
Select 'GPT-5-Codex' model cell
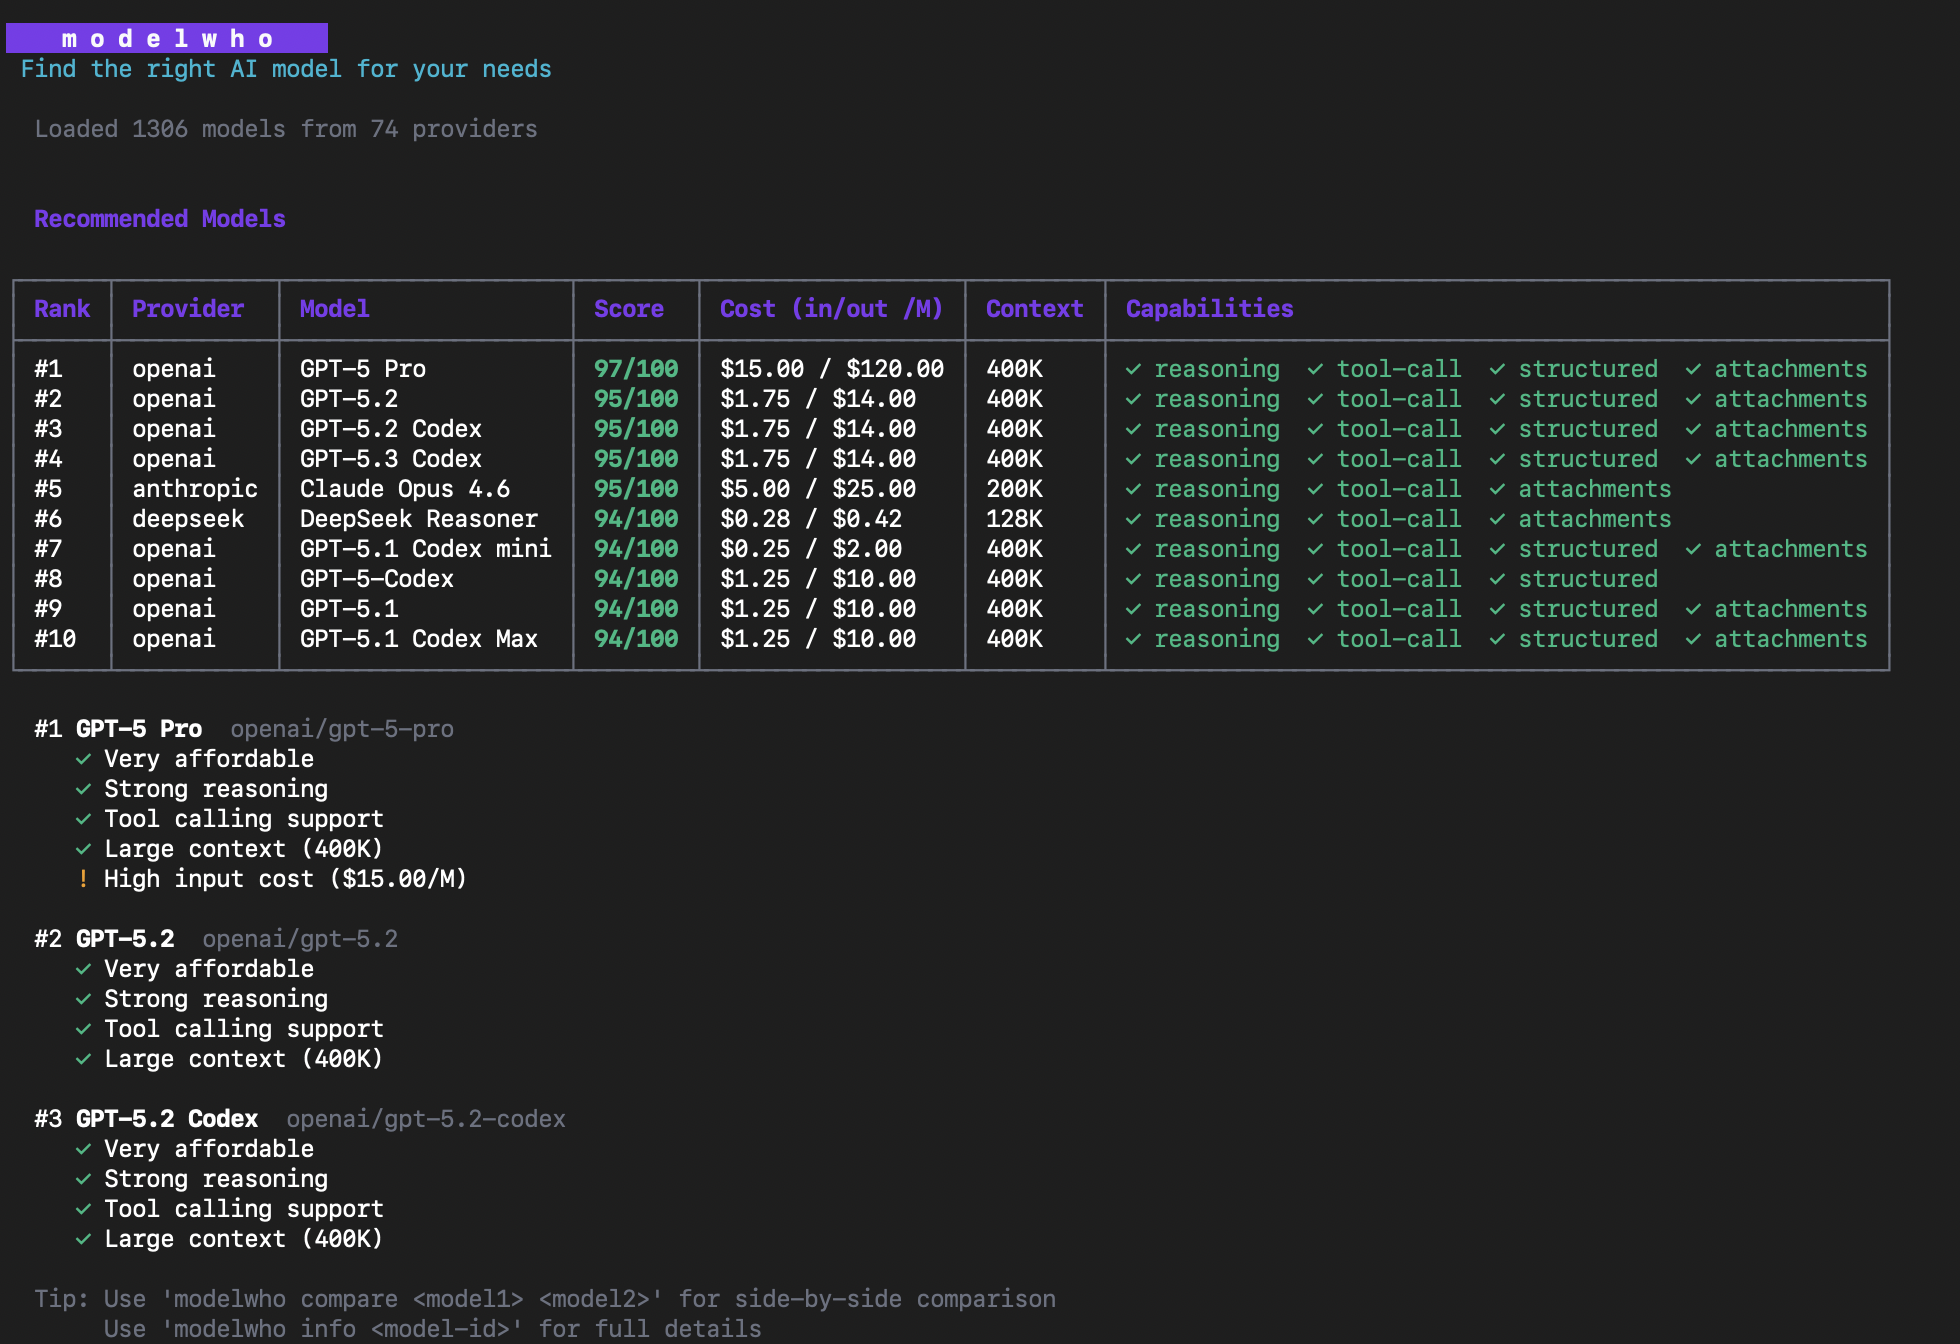[377, 579]
